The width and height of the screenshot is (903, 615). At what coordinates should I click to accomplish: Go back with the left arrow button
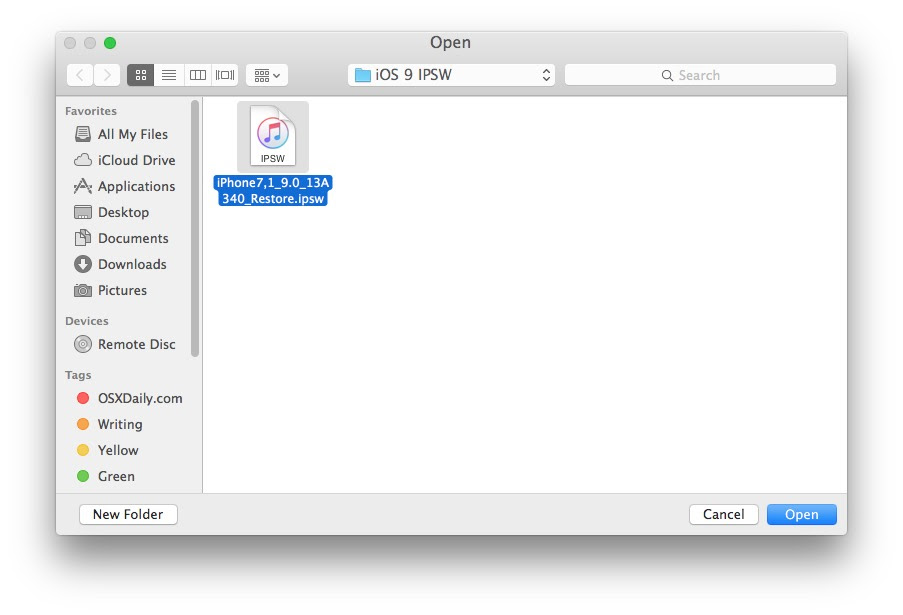click(x=80, y=75)
